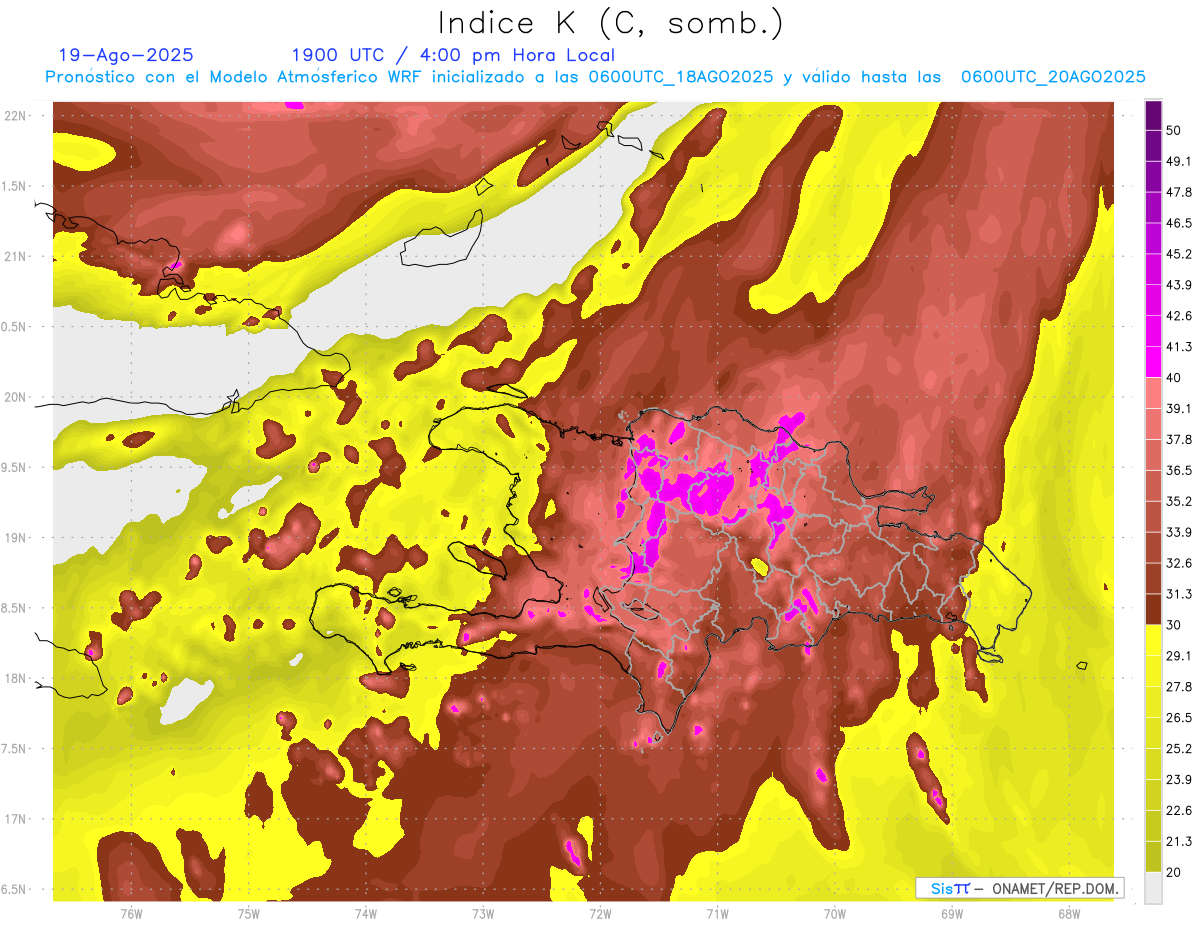1200x927 pixels.
Task: Click the color bar value 33.9
Action: (1179, 532)
